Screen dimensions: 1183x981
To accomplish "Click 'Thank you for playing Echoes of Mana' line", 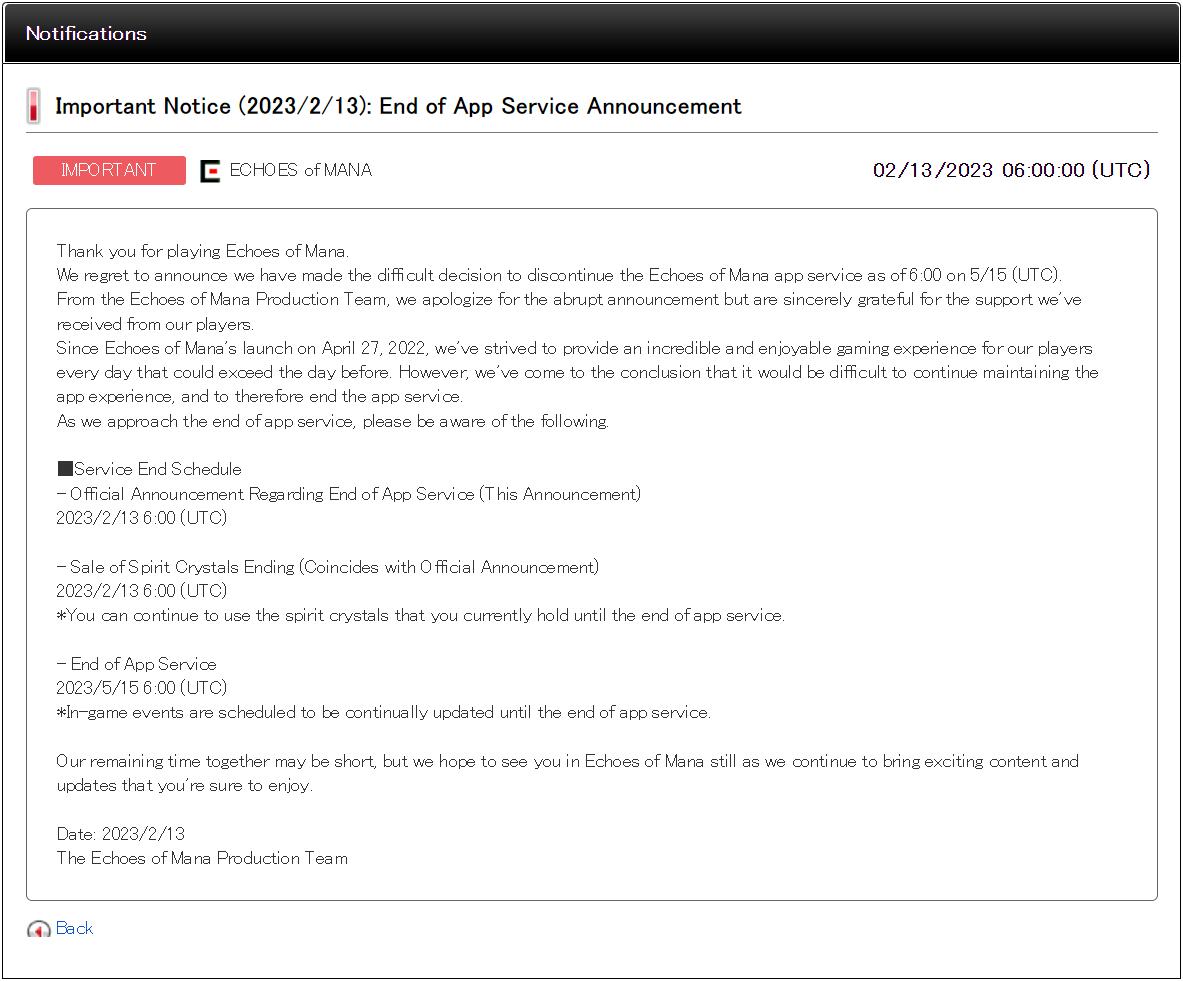I will pyautogui.click(x=203, y=251).
